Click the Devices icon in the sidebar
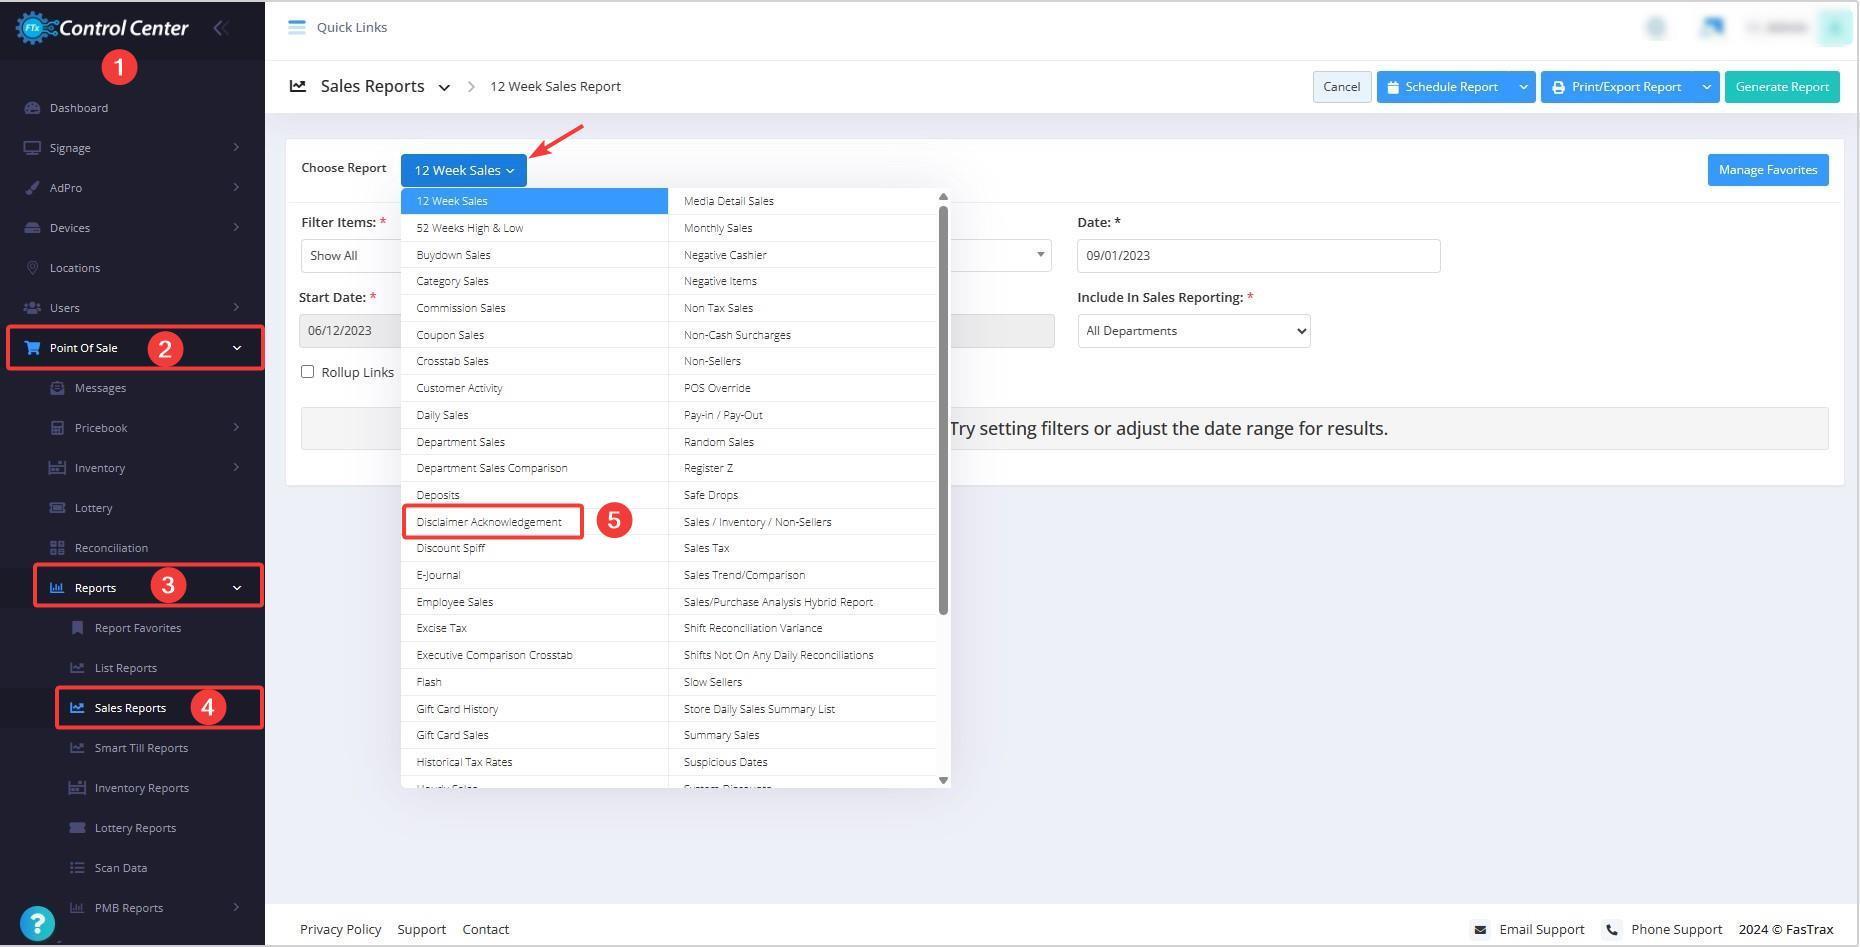Screen dimensions: 1860x947 click(x=32, y=228)
